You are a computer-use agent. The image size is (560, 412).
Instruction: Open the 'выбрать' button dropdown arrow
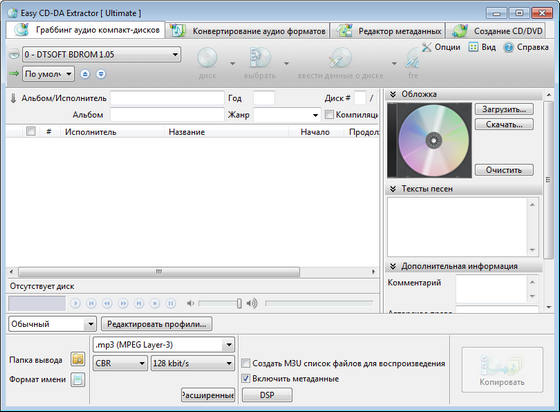[x=286, y=64]
